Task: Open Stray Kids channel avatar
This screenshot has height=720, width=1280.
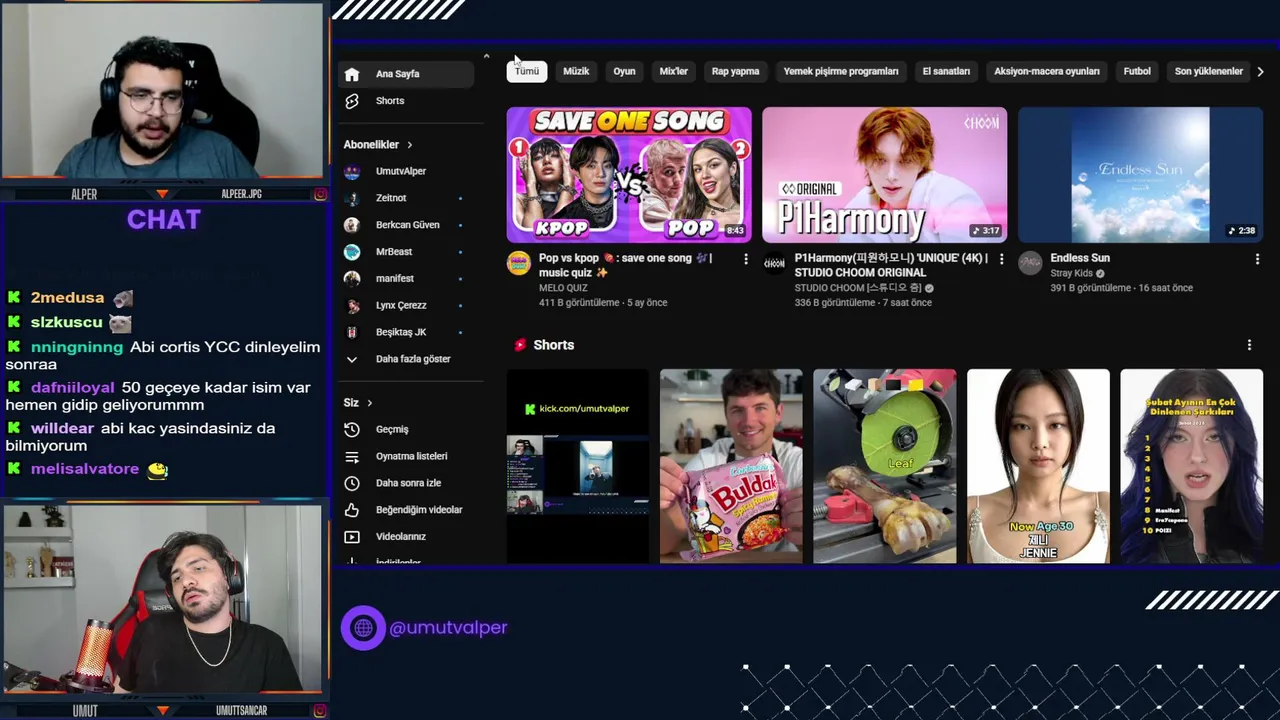Action: (1030, 263)
